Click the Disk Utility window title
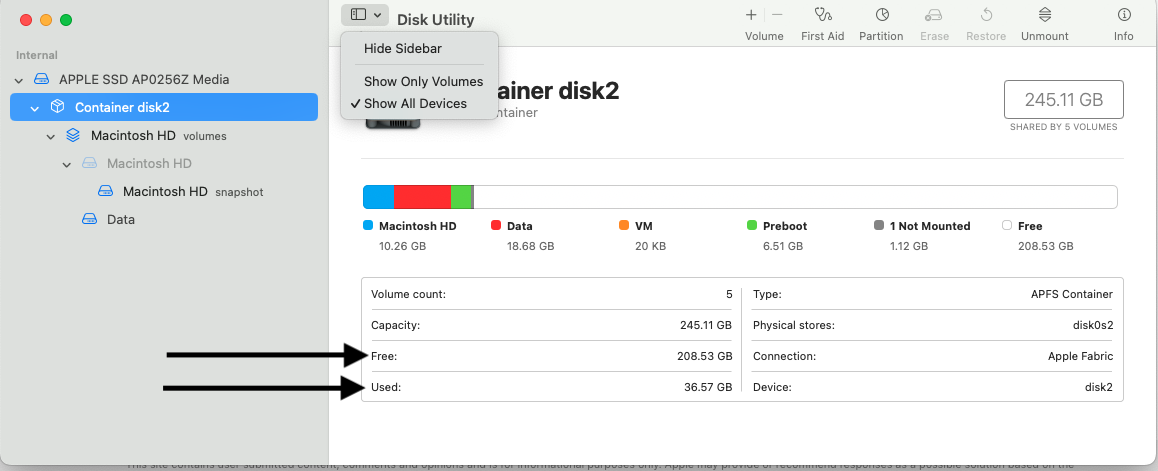Image resolution: width=1158 pixels, height=471 pixels. coord(436,20)
